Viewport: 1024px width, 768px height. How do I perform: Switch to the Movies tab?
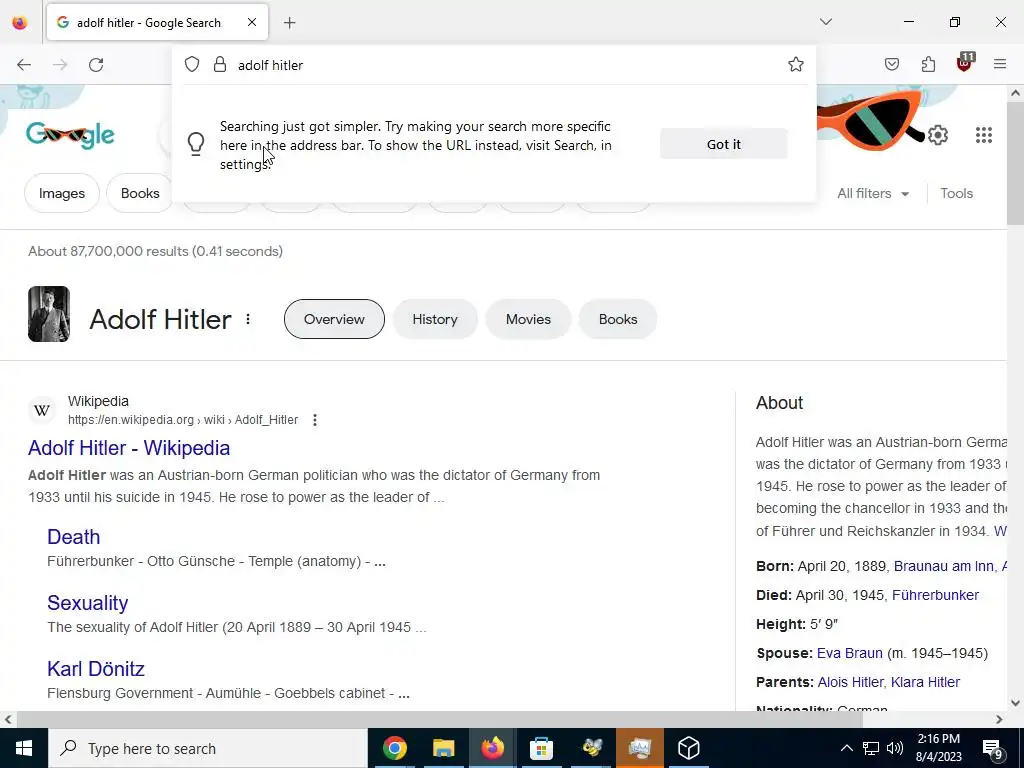pyautogui.click(x=528, y=319)
